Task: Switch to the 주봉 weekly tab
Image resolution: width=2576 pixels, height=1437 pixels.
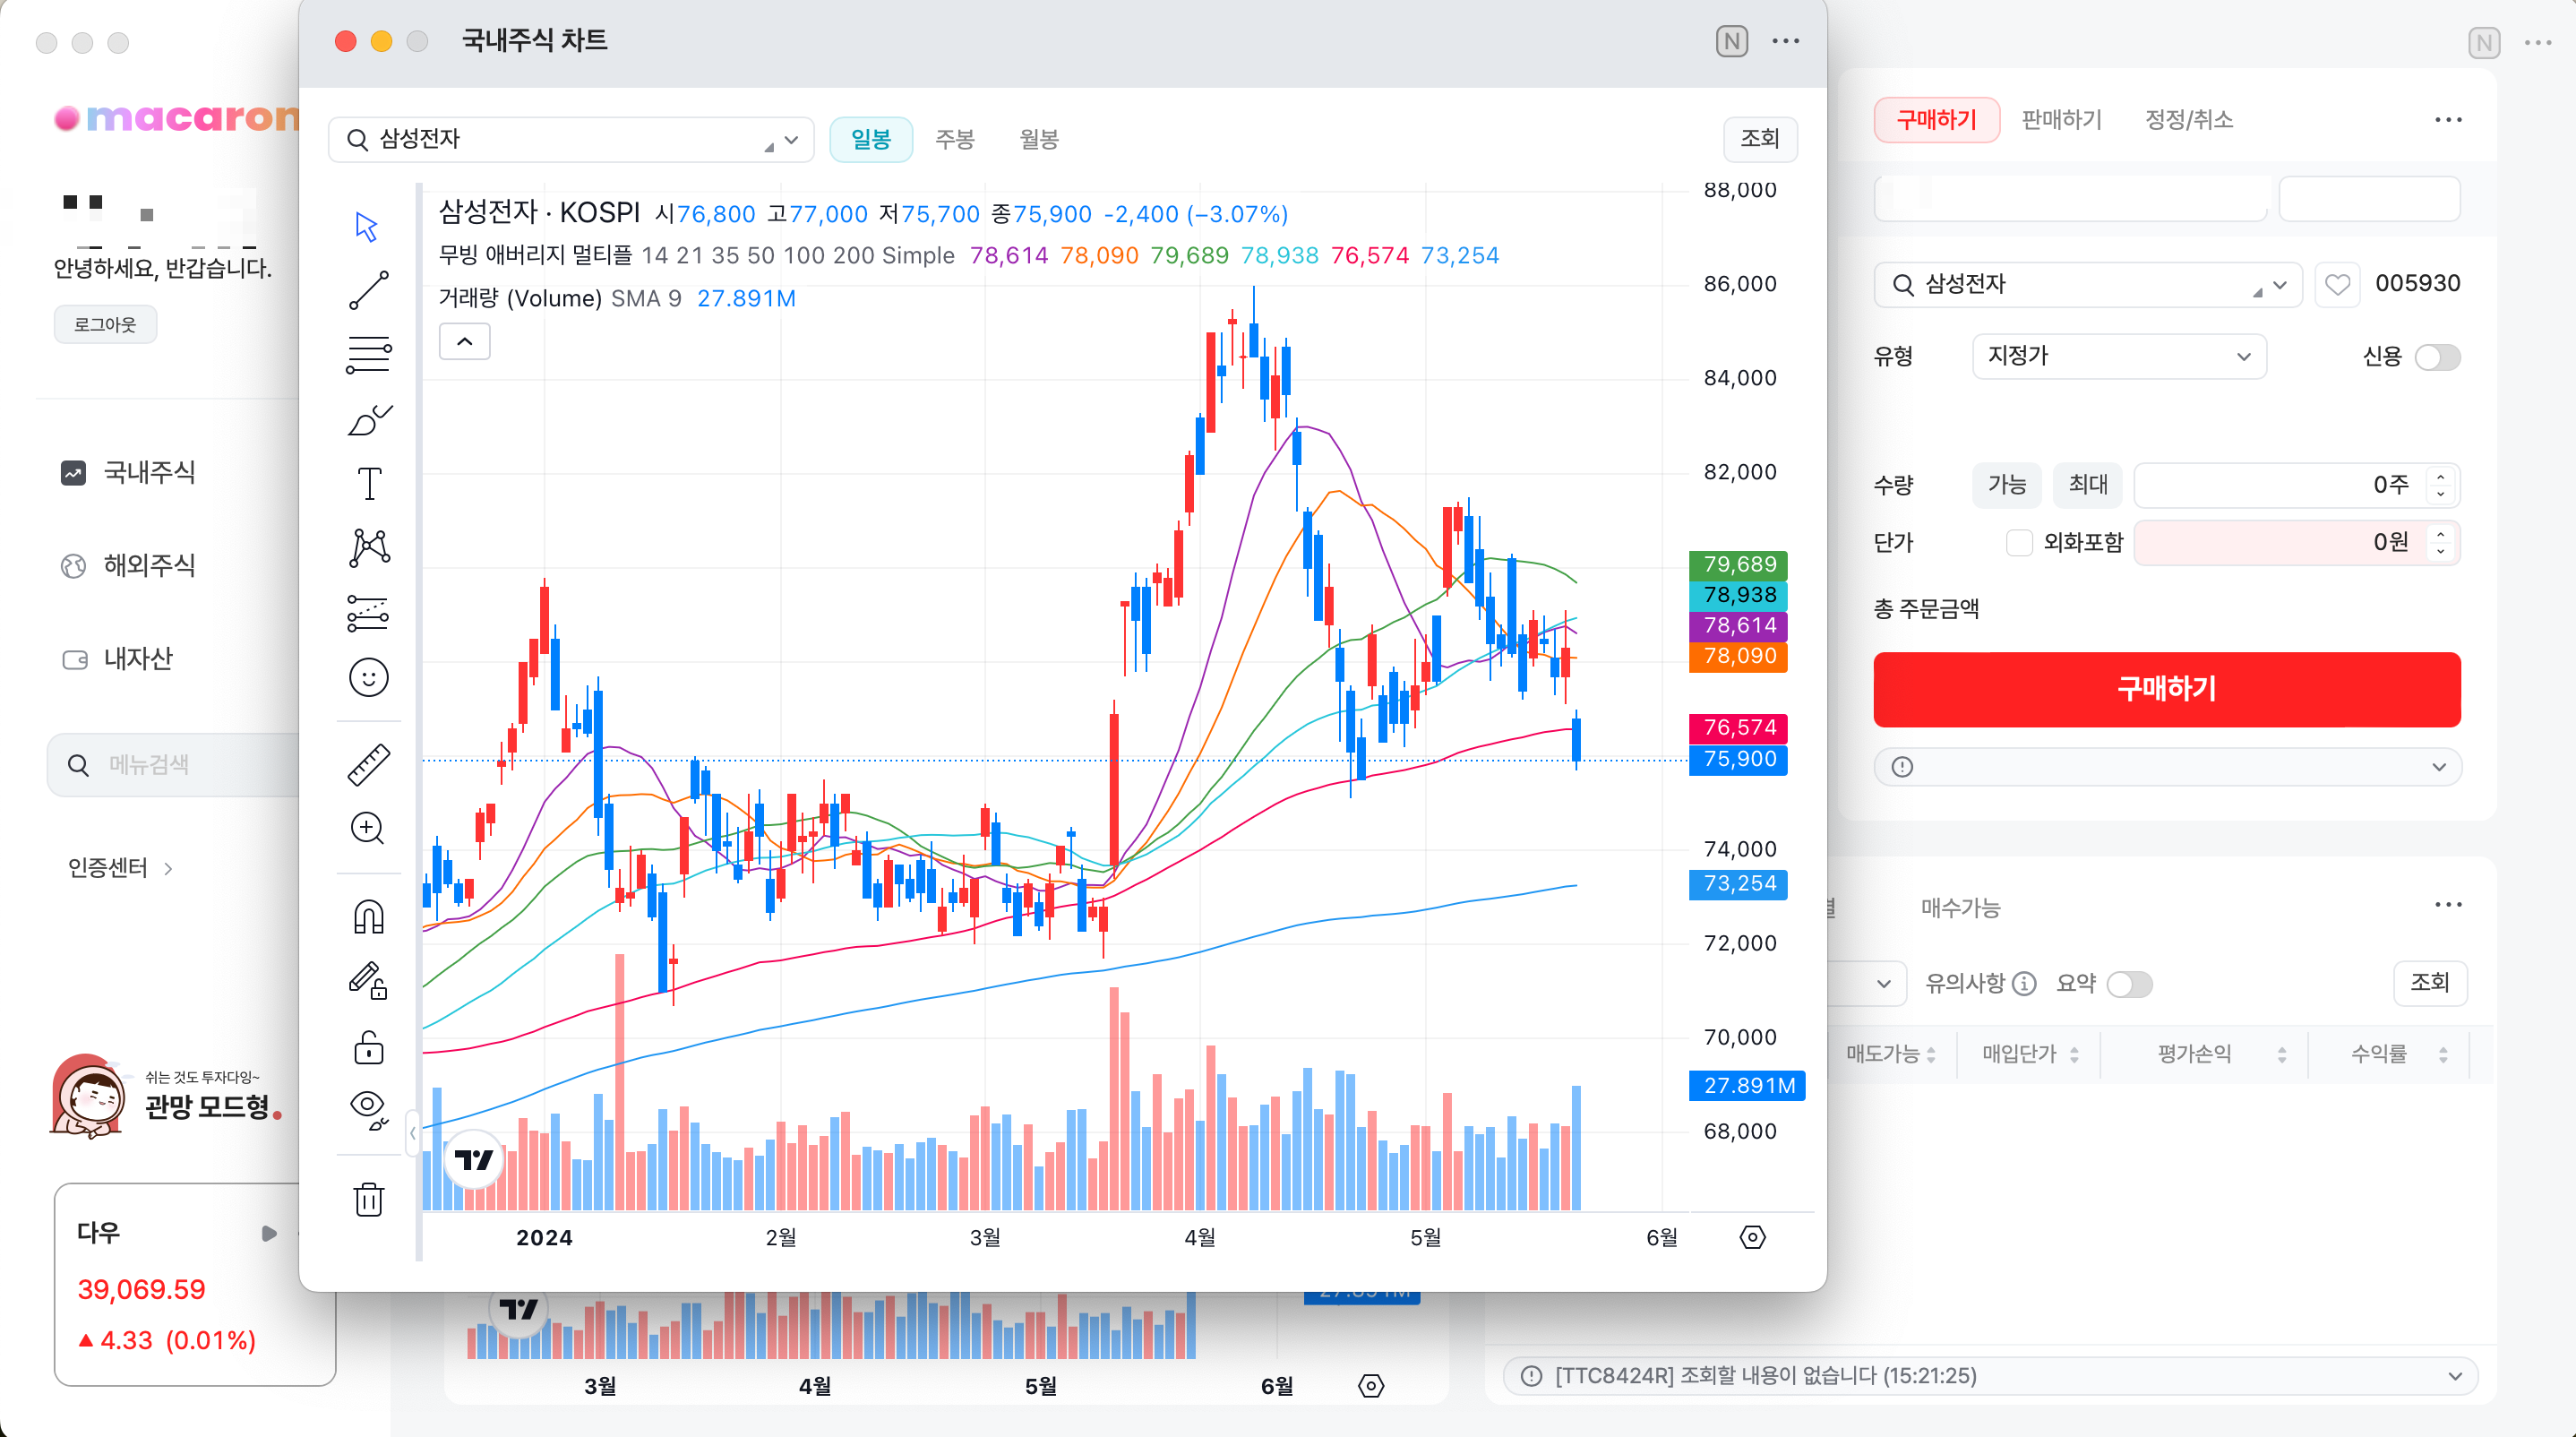Action: tap(955, 140)
